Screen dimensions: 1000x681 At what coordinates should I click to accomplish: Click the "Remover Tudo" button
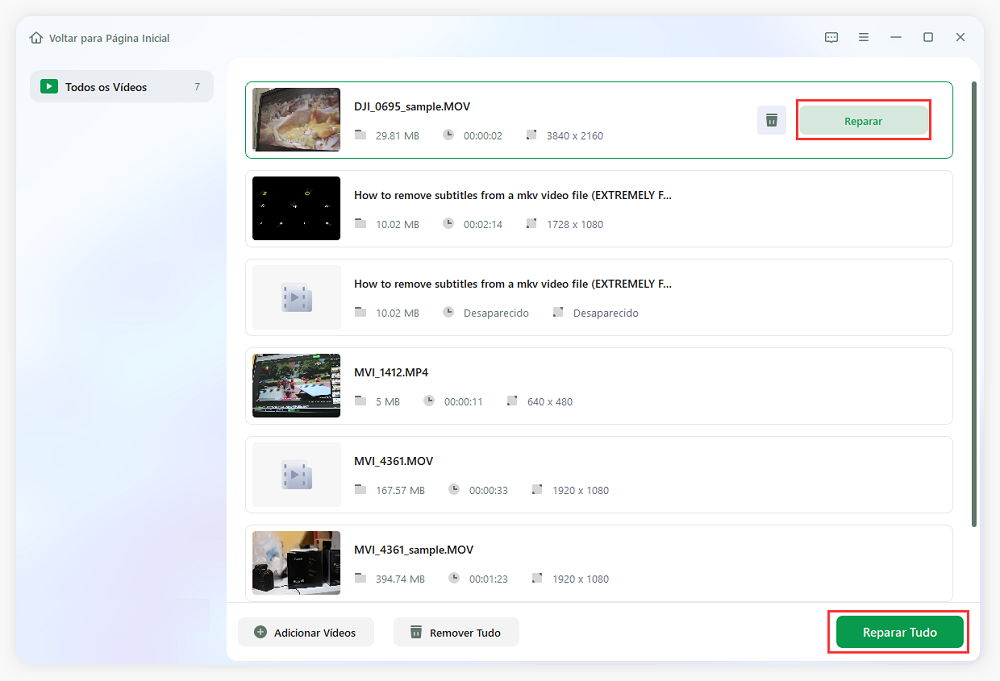click(x=456, y=633)
